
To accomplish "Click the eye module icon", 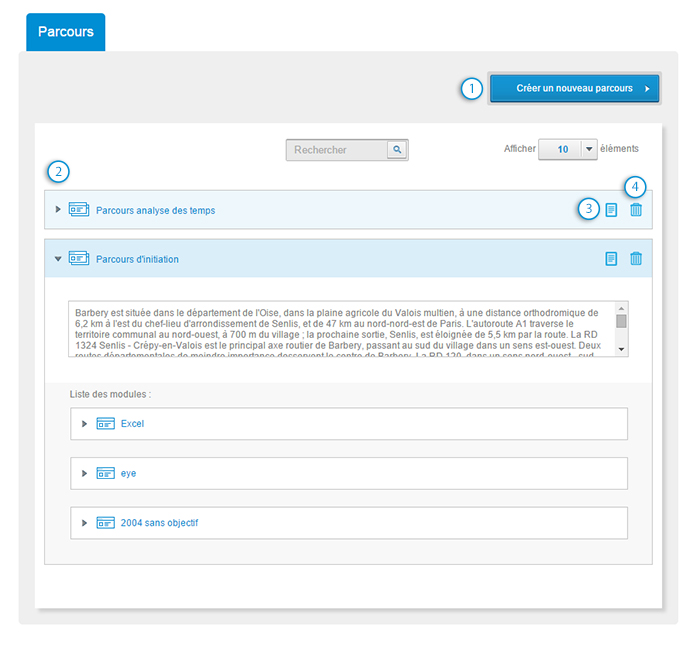I will (x=105, y=473).
